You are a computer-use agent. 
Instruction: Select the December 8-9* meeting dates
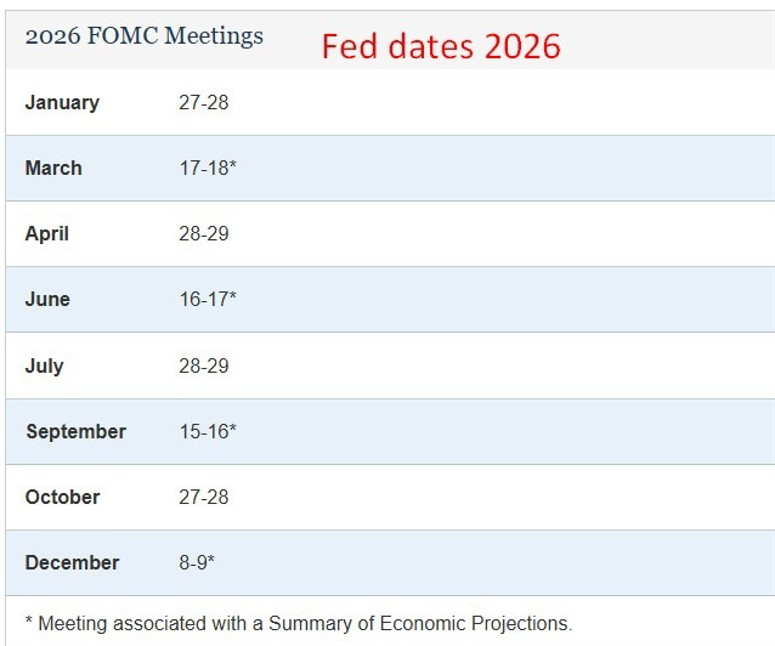[x=197, y=562]
